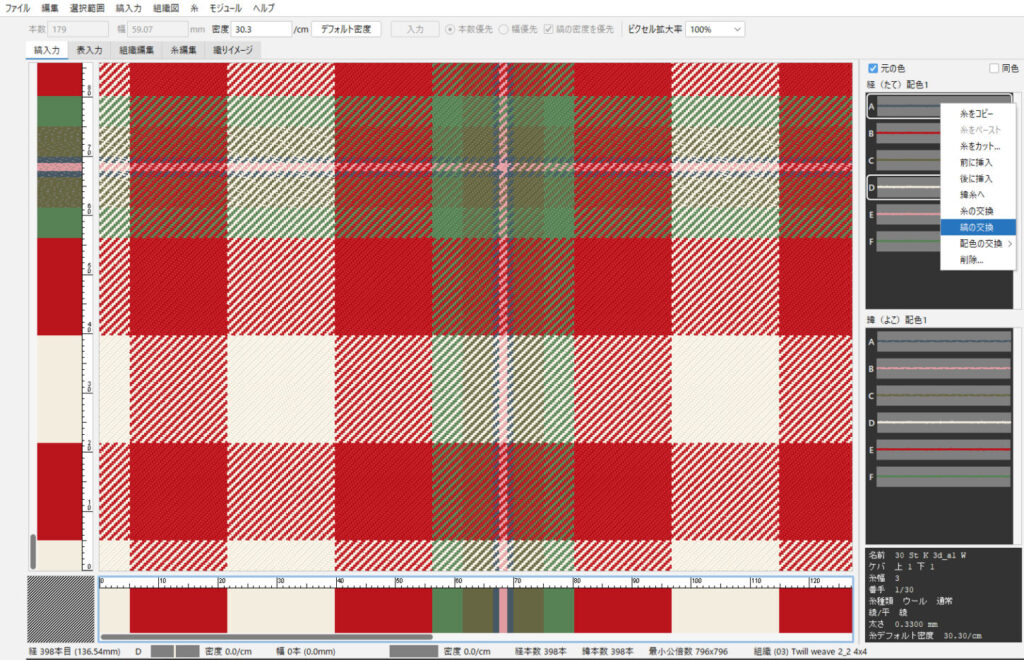Click the 密度 input field
The image size is (1024, 660).
(x=261, y=29)
